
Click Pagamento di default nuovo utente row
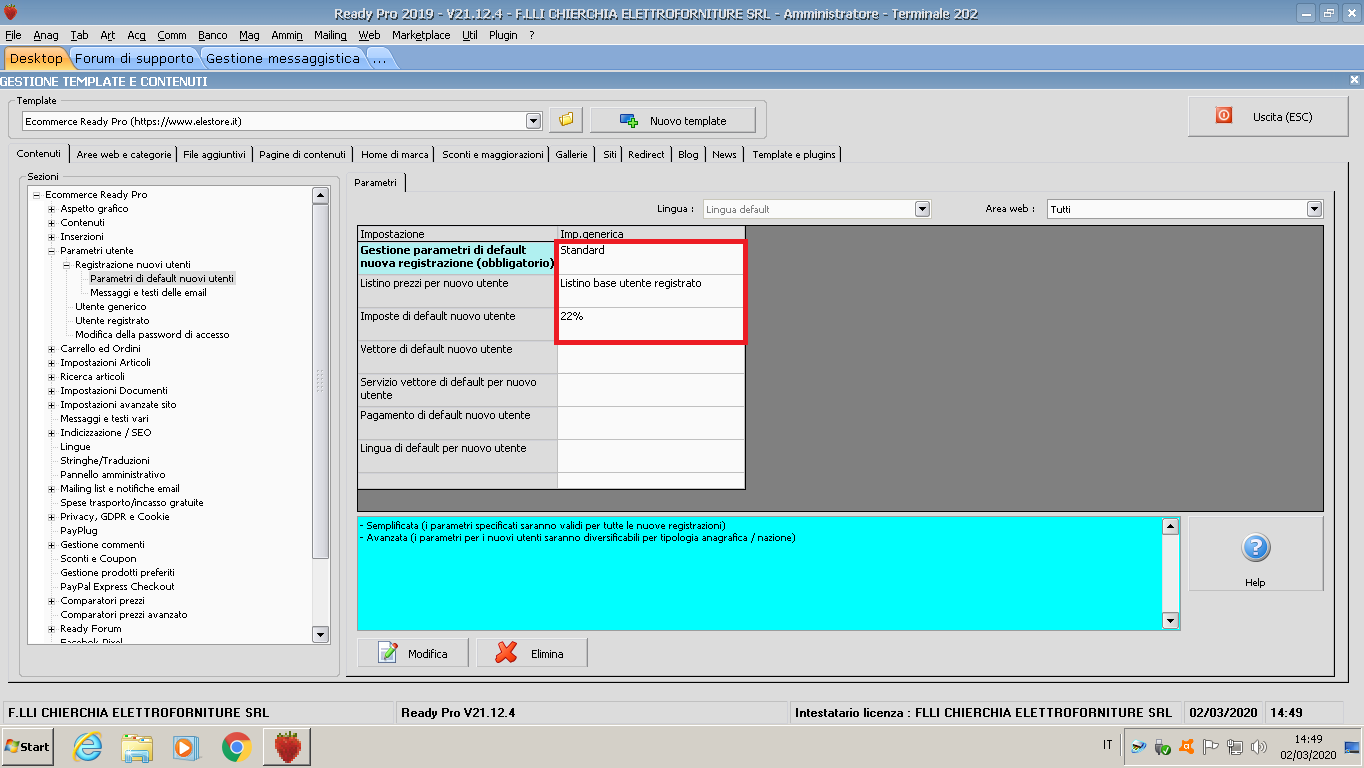pos(551,423)
